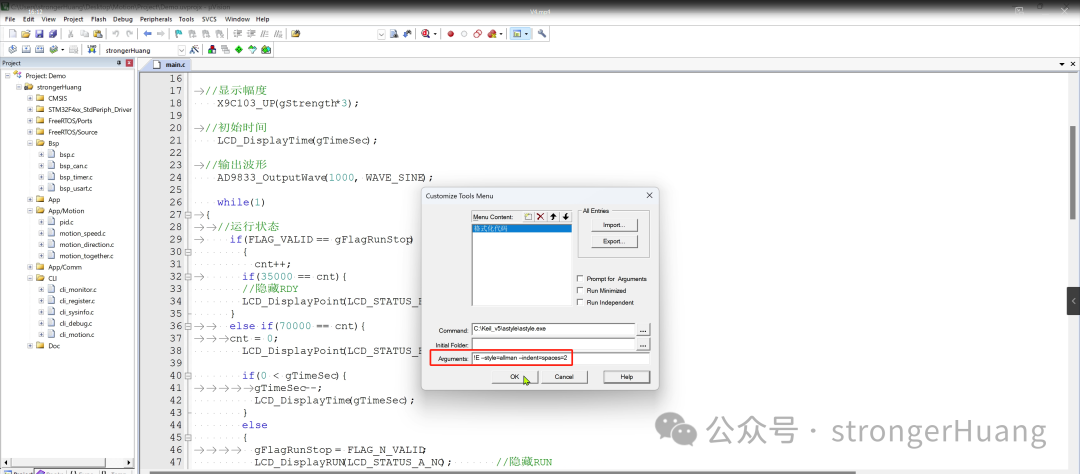Select Software Packs green diamond icon
The image size is (1080, 474).
point(239,50)
